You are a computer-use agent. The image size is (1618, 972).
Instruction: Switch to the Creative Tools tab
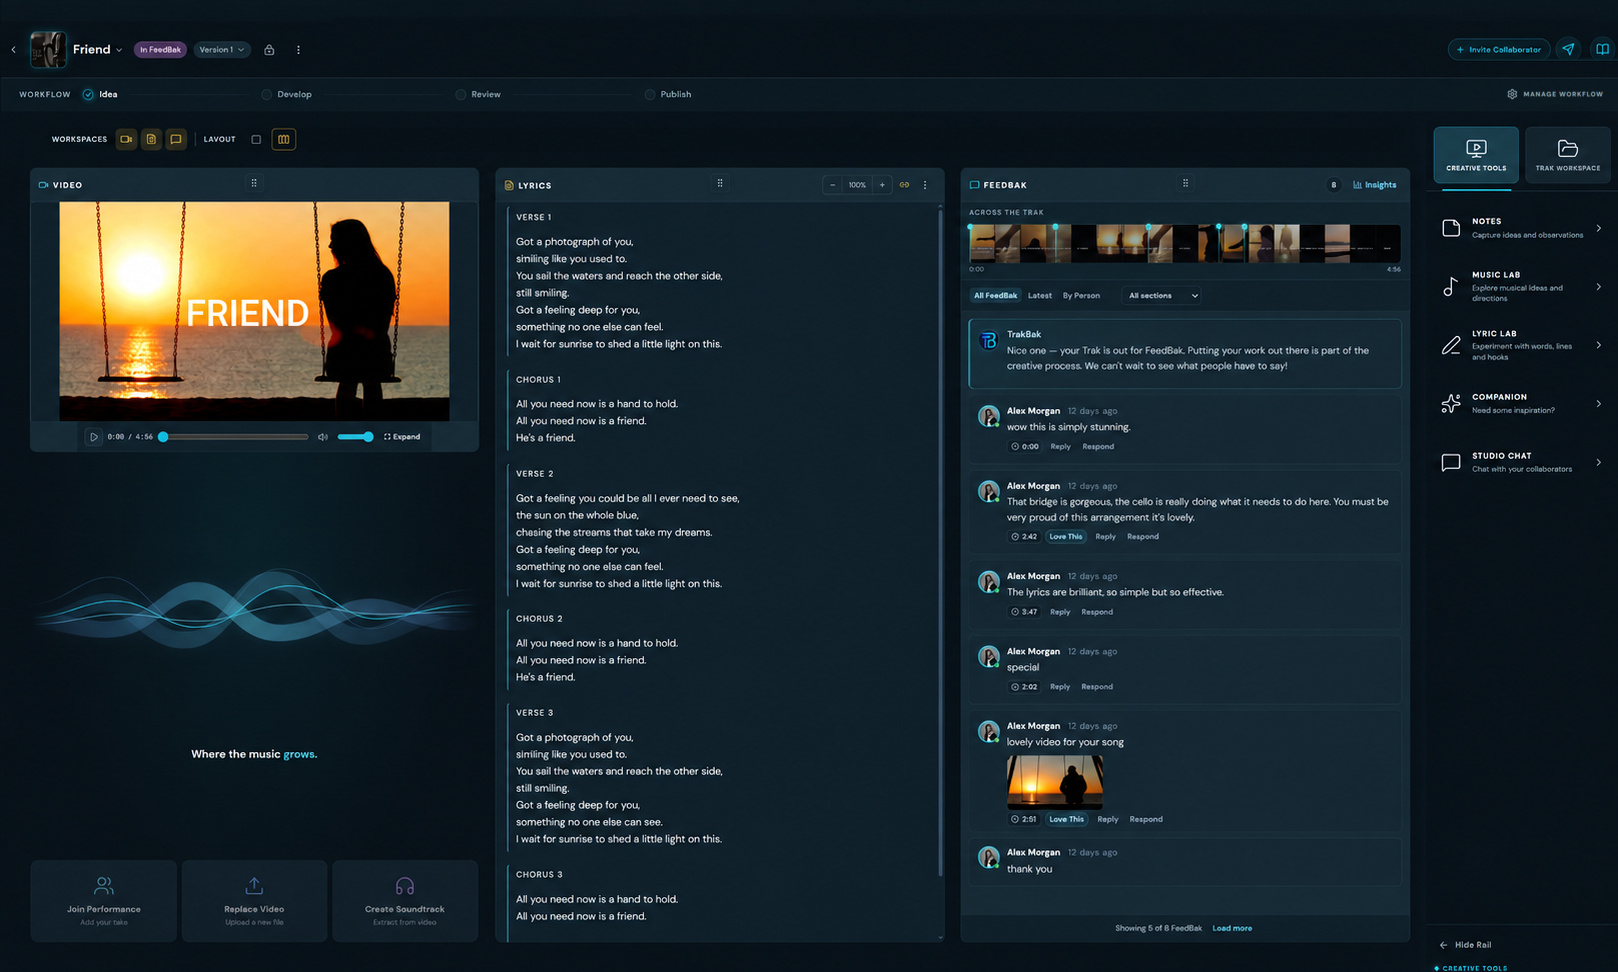pyautogui.click(x=1476, y=155)
